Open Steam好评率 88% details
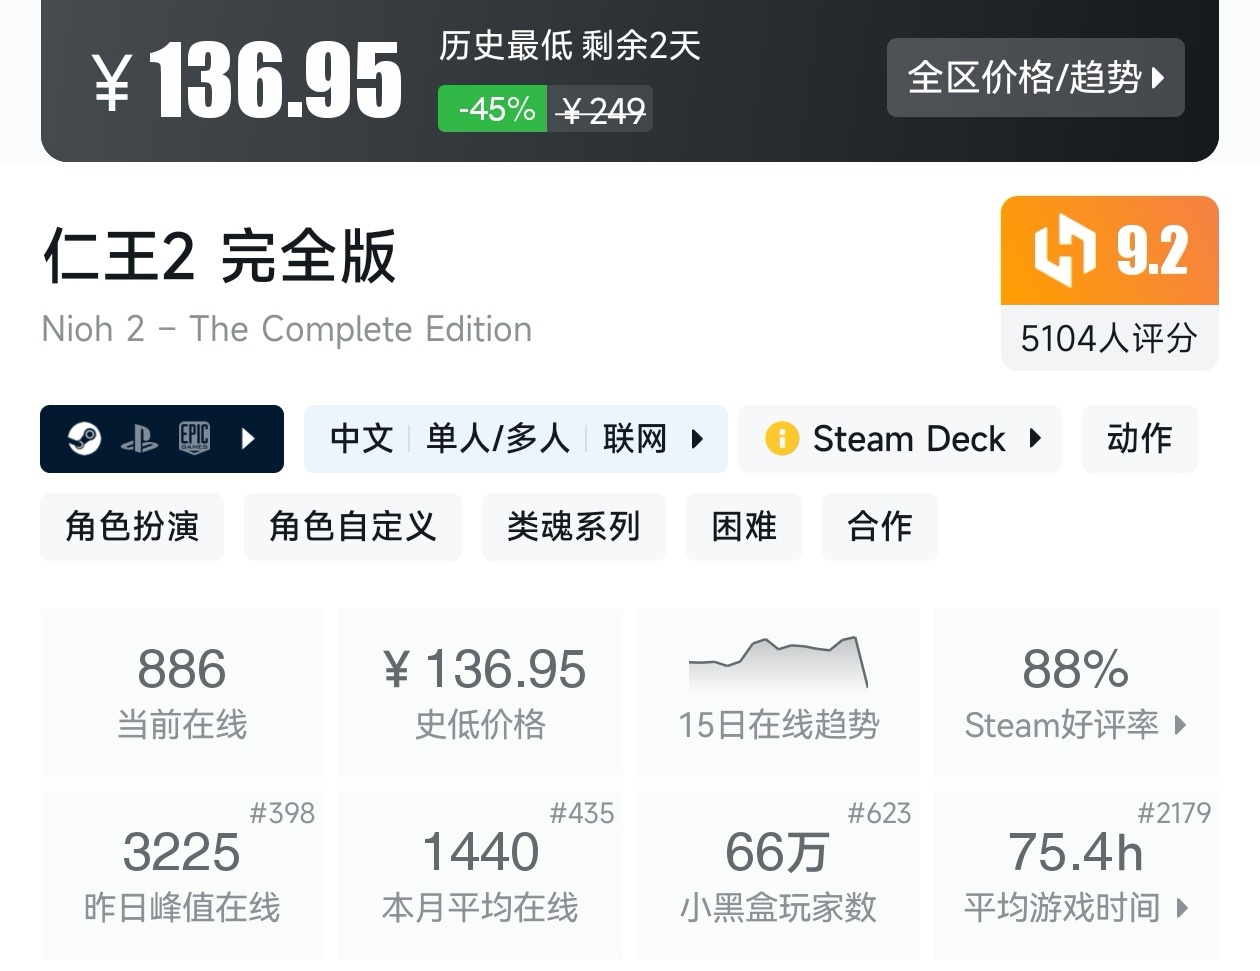Screen dimensions: 1260x971 1076,692
